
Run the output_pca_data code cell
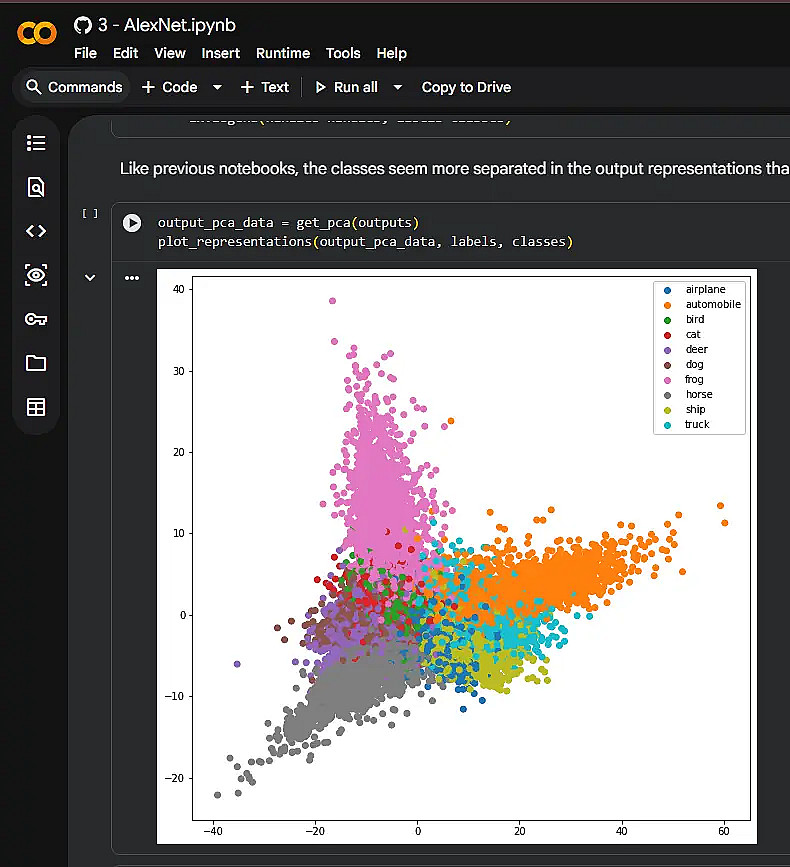click(x=132, y=223)
